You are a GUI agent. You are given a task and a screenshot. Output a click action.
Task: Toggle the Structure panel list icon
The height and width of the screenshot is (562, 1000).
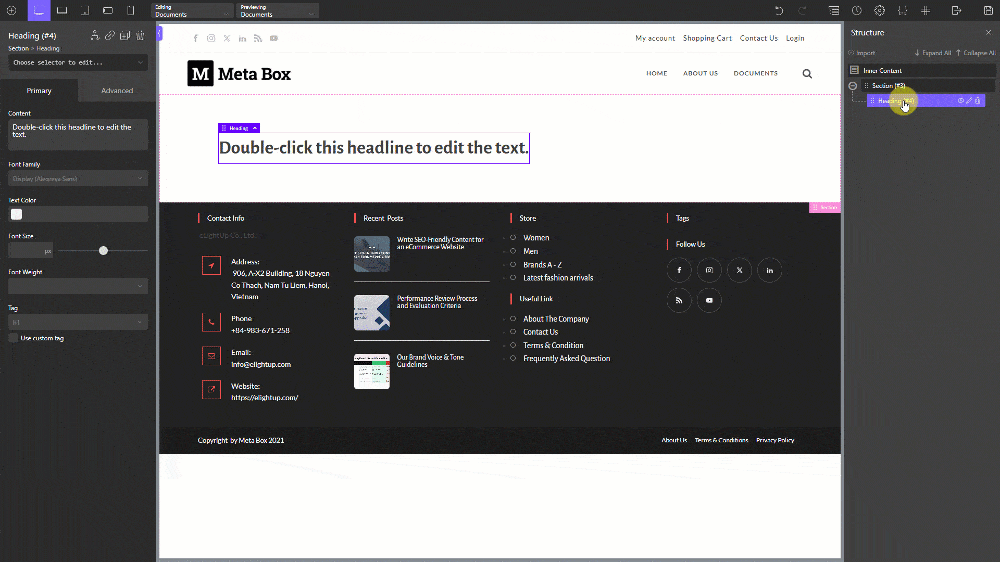(x=834, y=10)
